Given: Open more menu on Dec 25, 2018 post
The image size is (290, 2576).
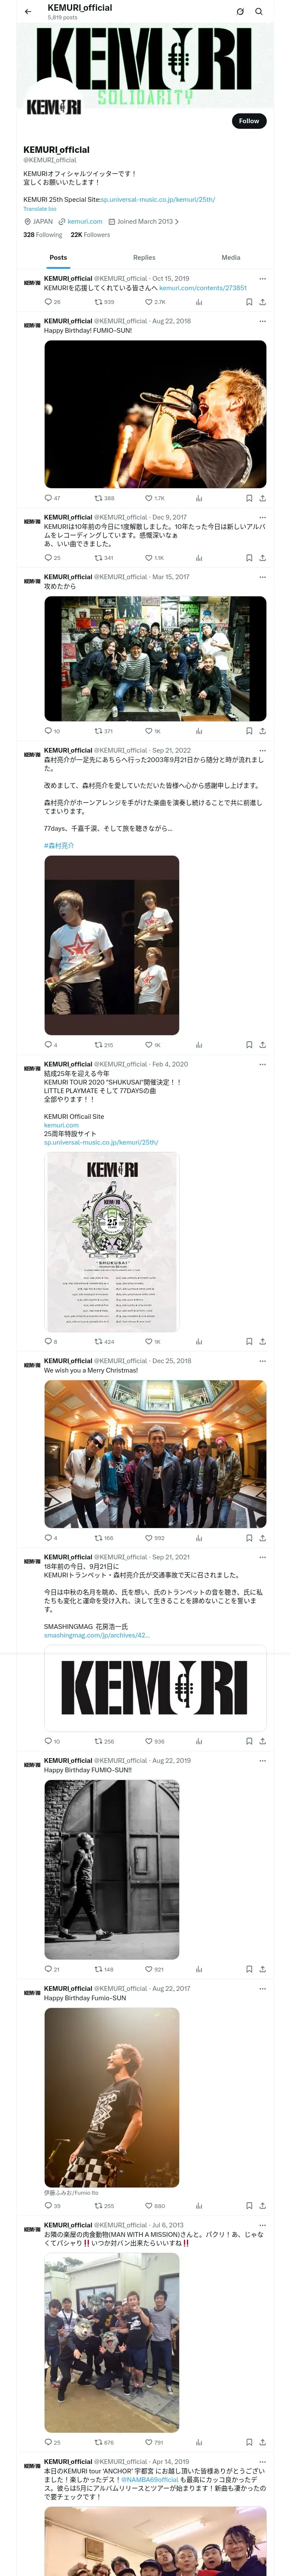Looking at the screenshot, I should (263, 1361).
